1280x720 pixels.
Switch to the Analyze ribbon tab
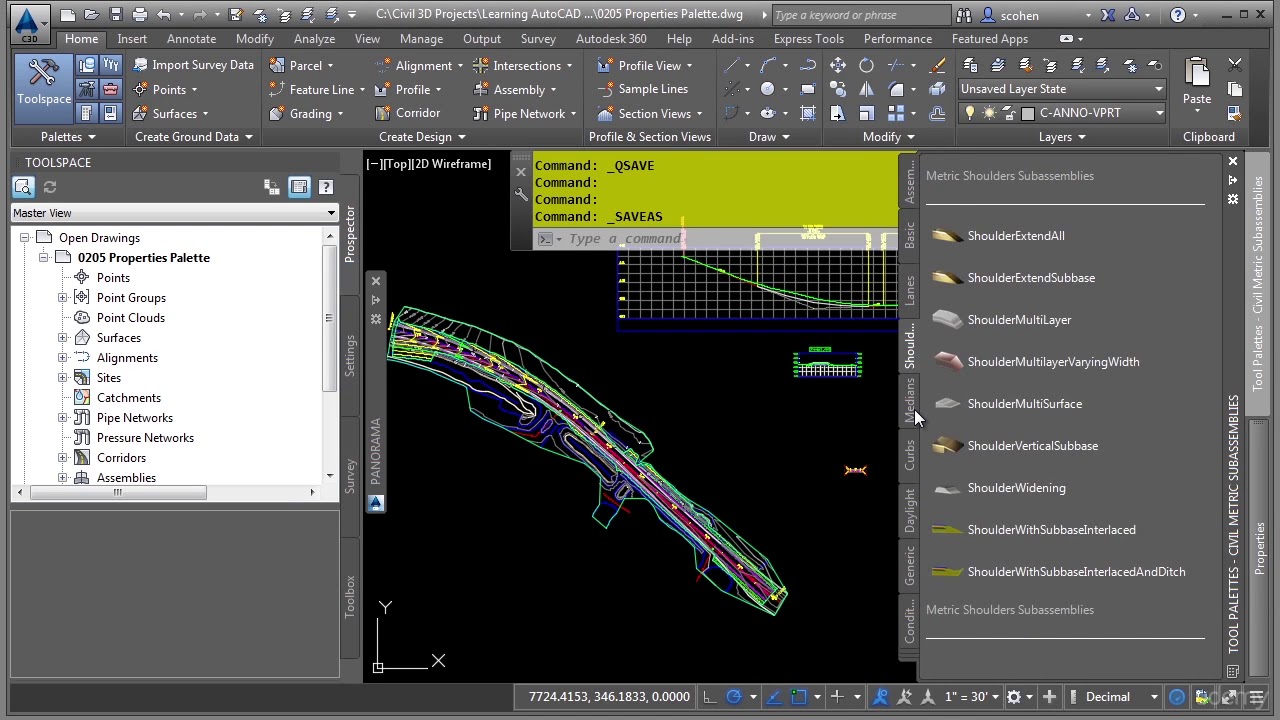click(x=314, y=39)
